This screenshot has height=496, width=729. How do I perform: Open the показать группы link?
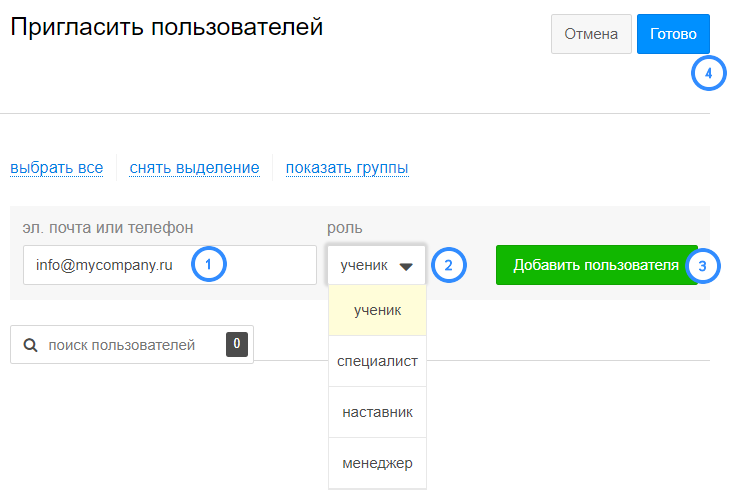click(x=347, y=168)
